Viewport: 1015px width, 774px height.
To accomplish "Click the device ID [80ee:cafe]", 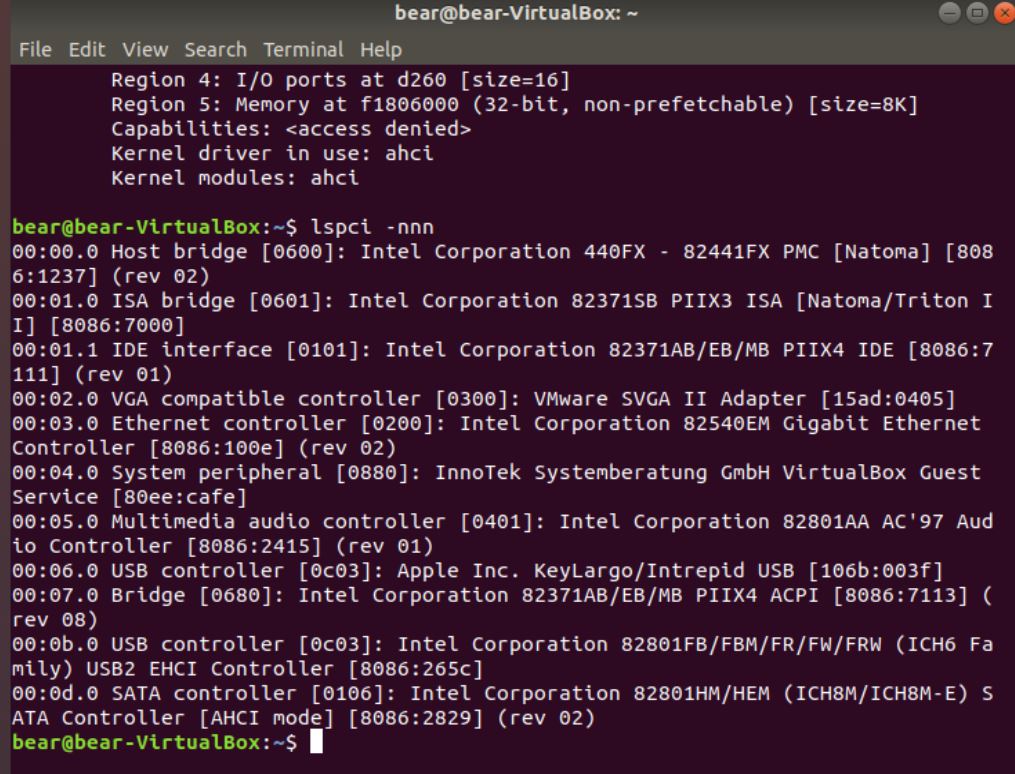I will pyautogui.click(x=179, y=497).
